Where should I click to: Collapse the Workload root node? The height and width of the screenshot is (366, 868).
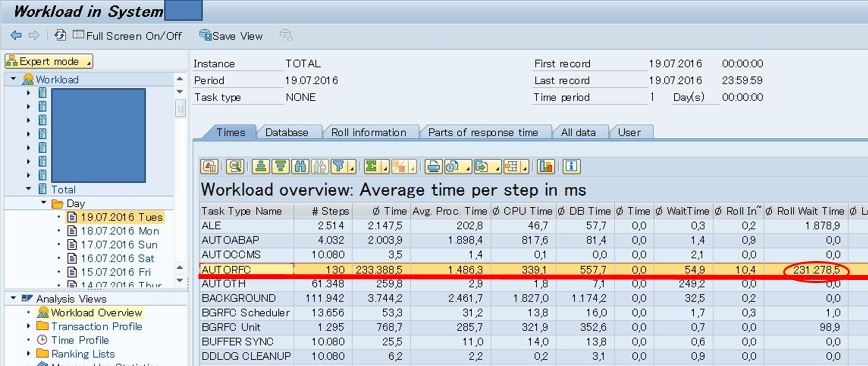(x=13, y=79)
